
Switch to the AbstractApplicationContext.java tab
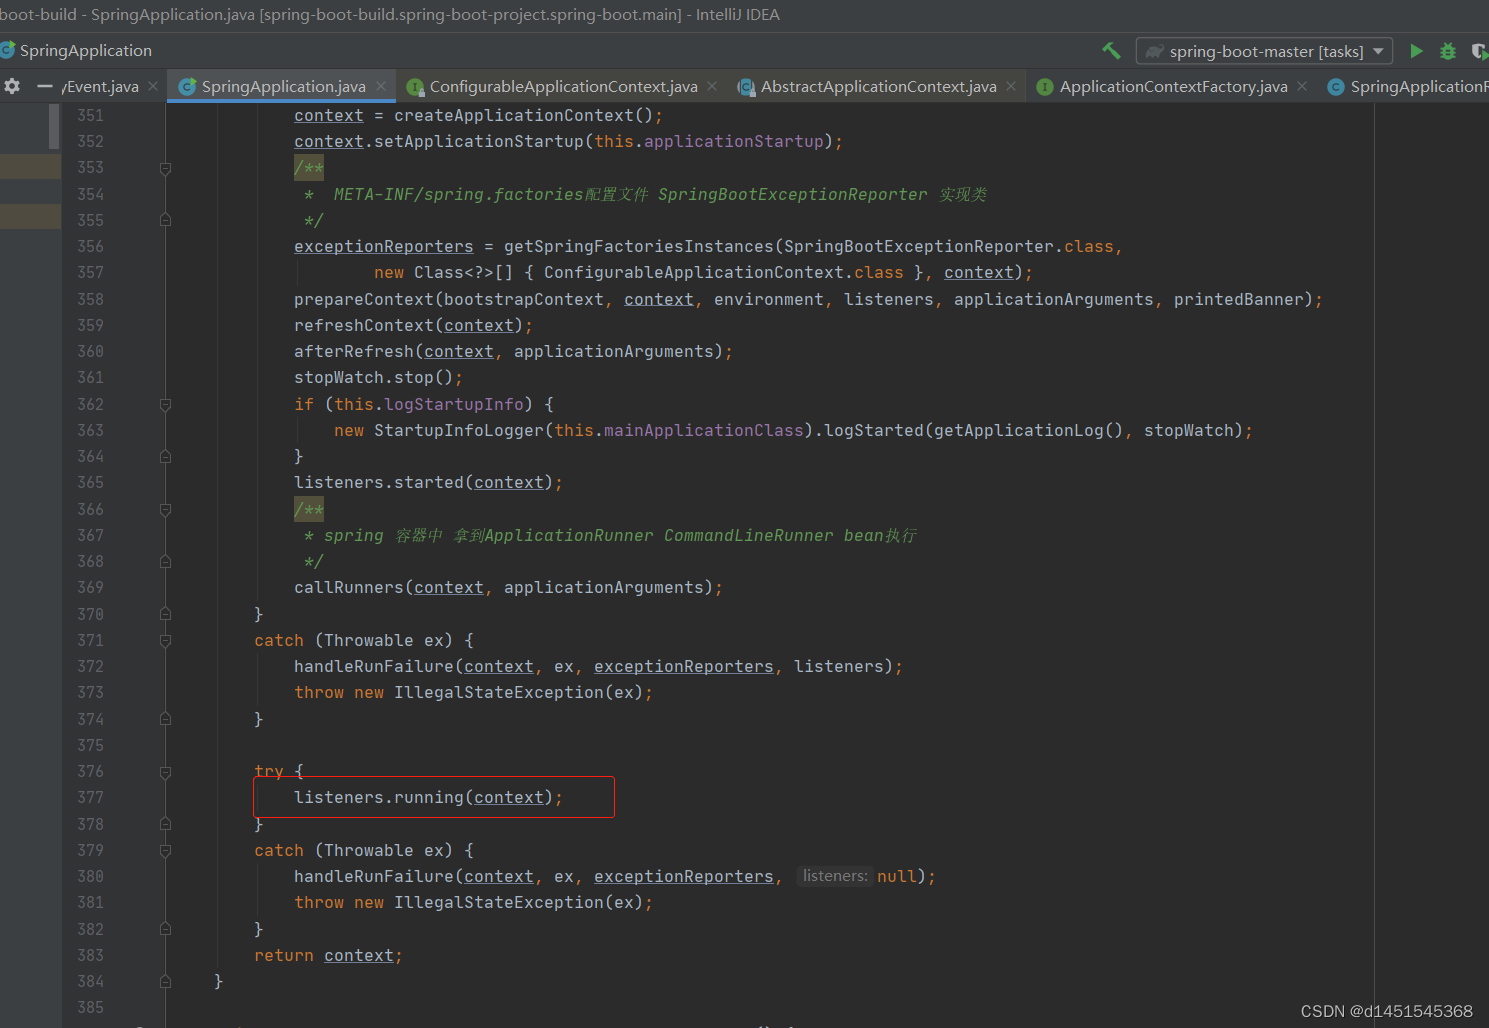878,87
